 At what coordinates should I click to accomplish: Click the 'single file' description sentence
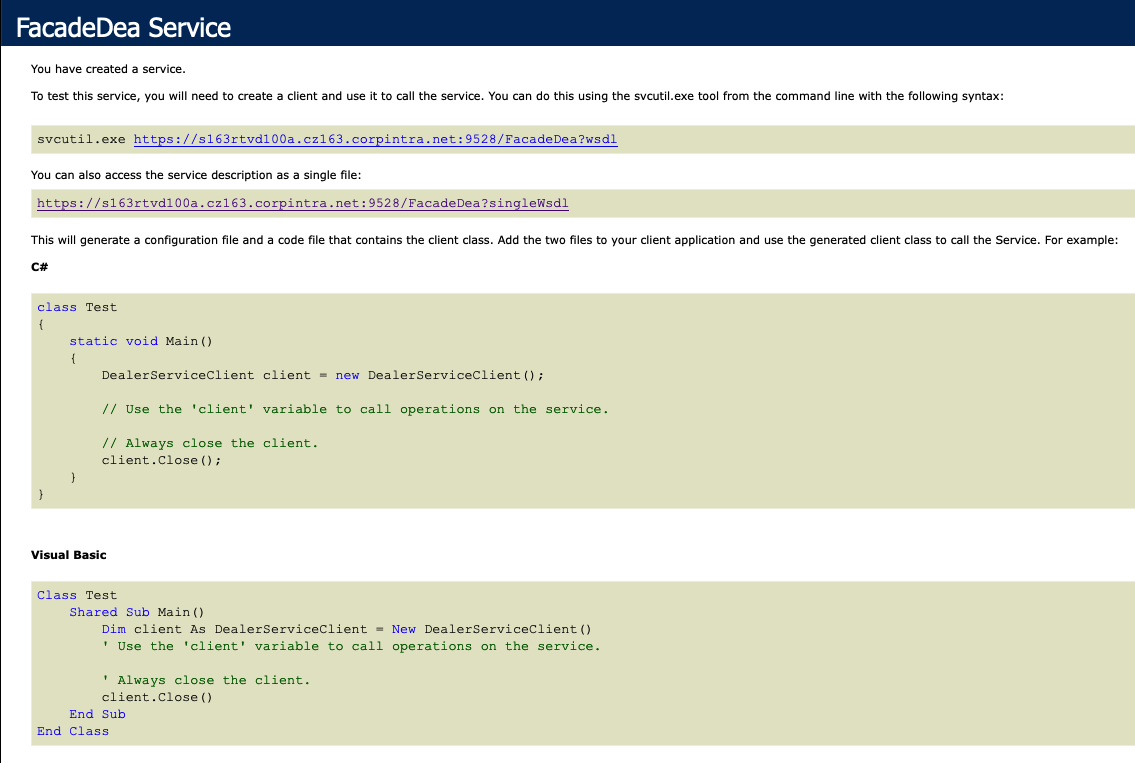click(195, 175)
